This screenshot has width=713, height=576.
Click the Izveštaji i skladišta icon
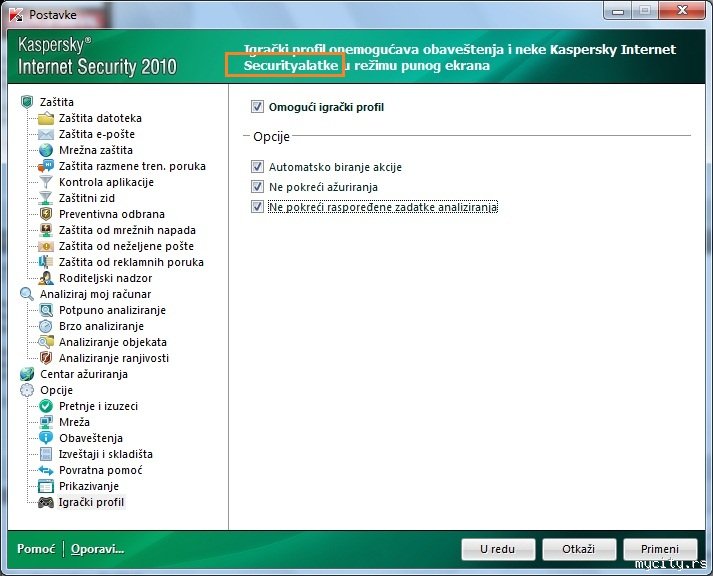46,454
